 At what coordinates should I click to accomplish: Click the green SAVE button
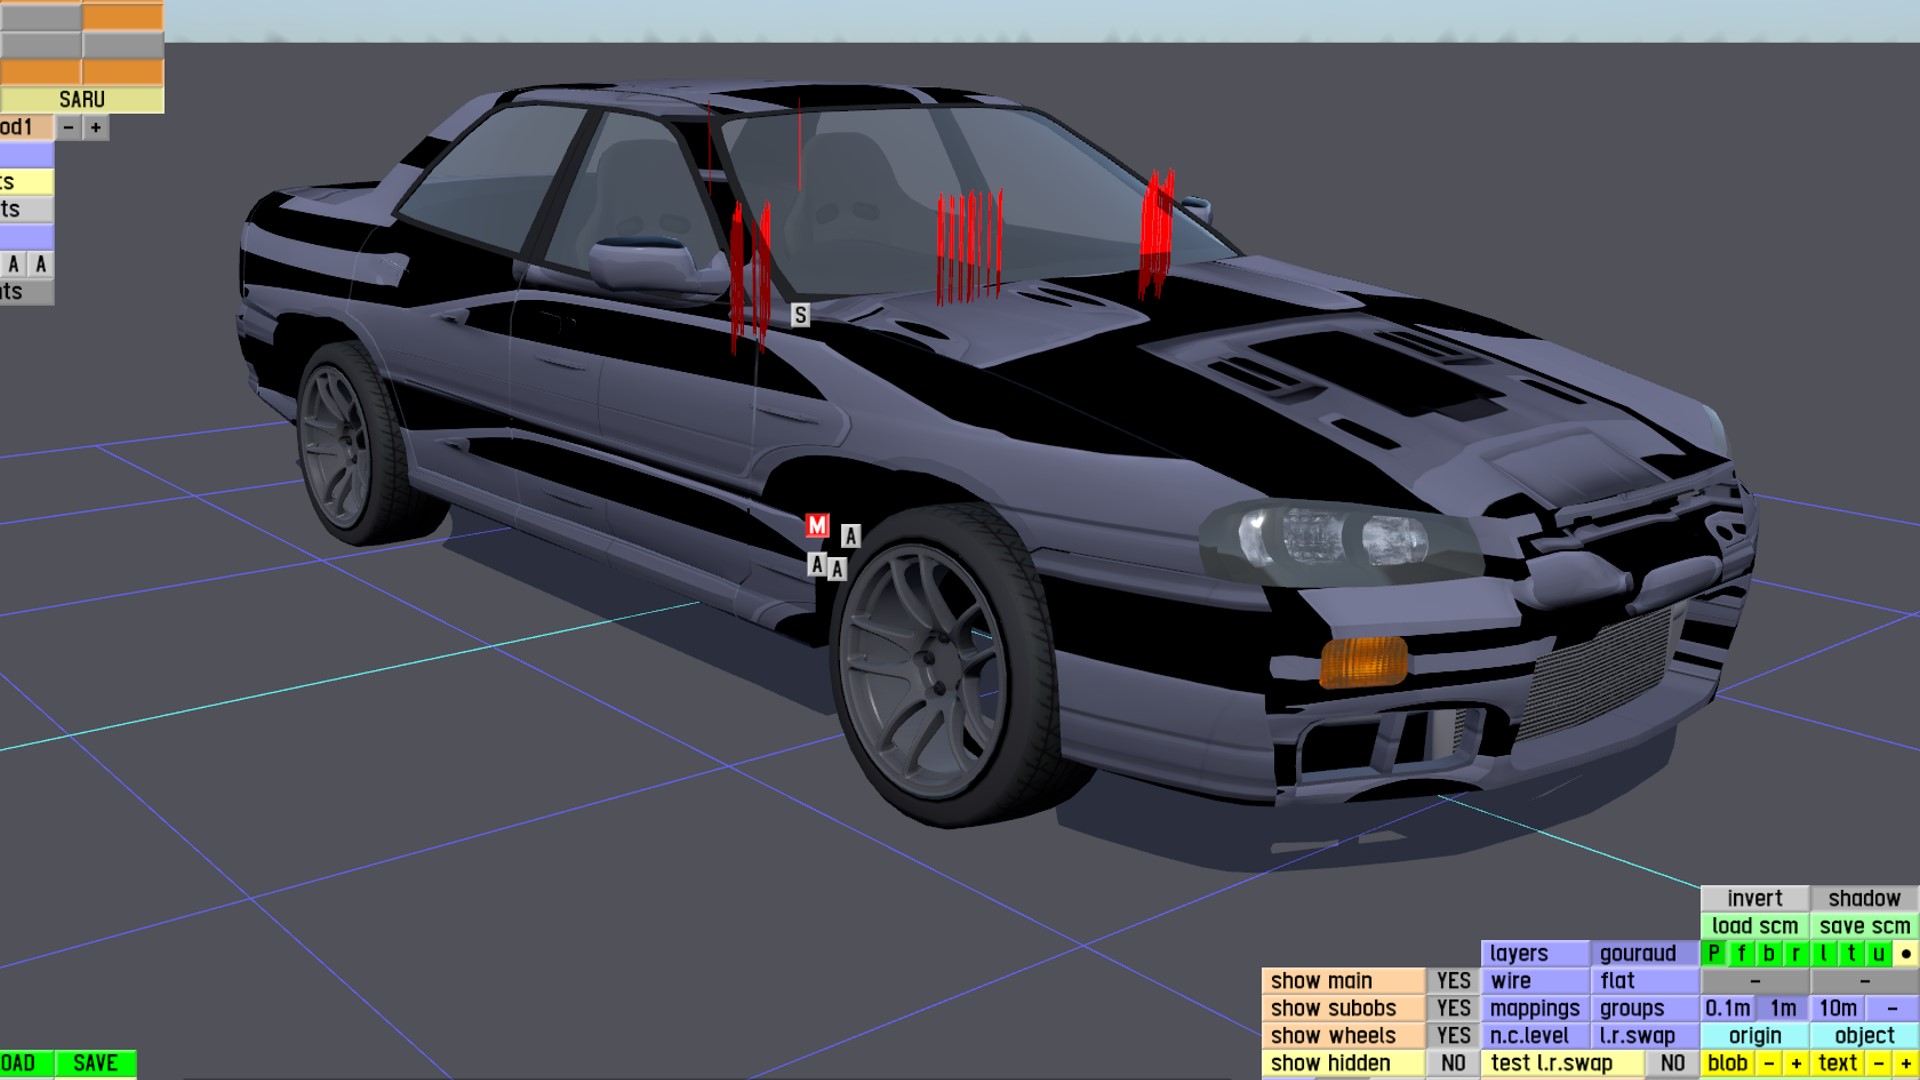95,1063
